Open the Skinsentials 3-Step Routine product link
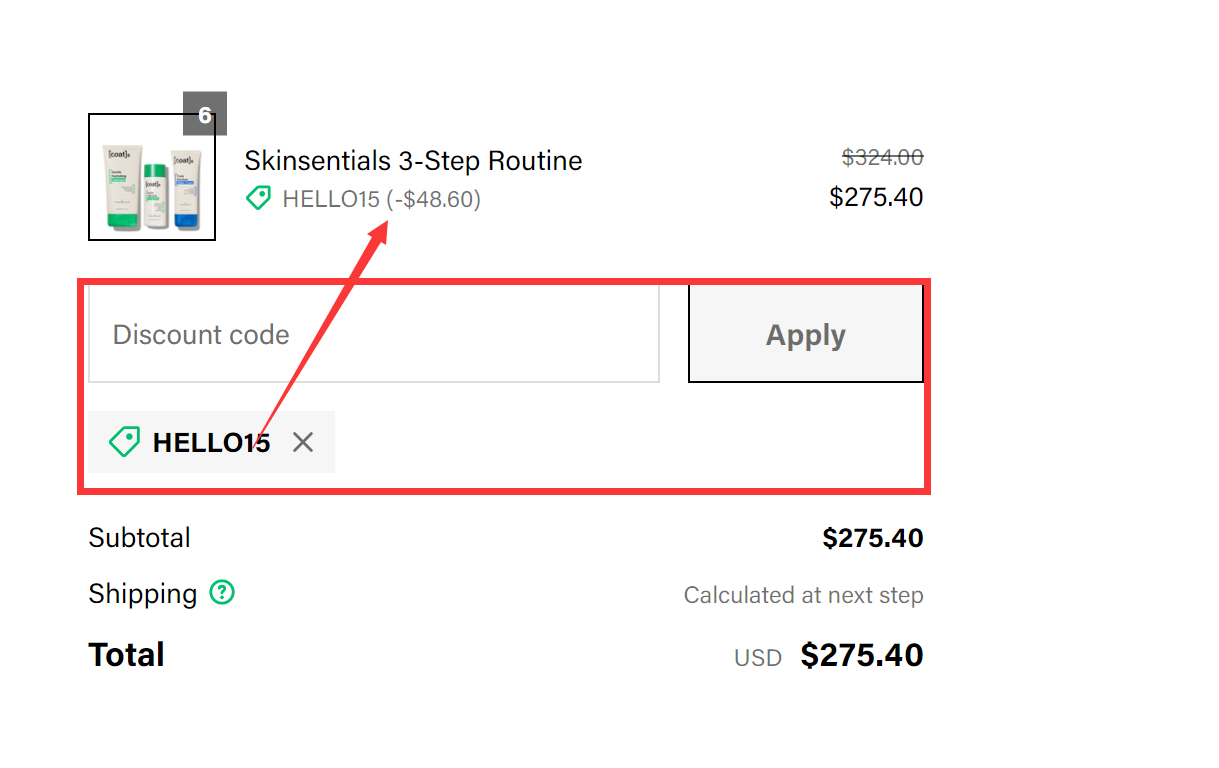This screenshot has height=768, width=1219. click(x=413, y=160)
